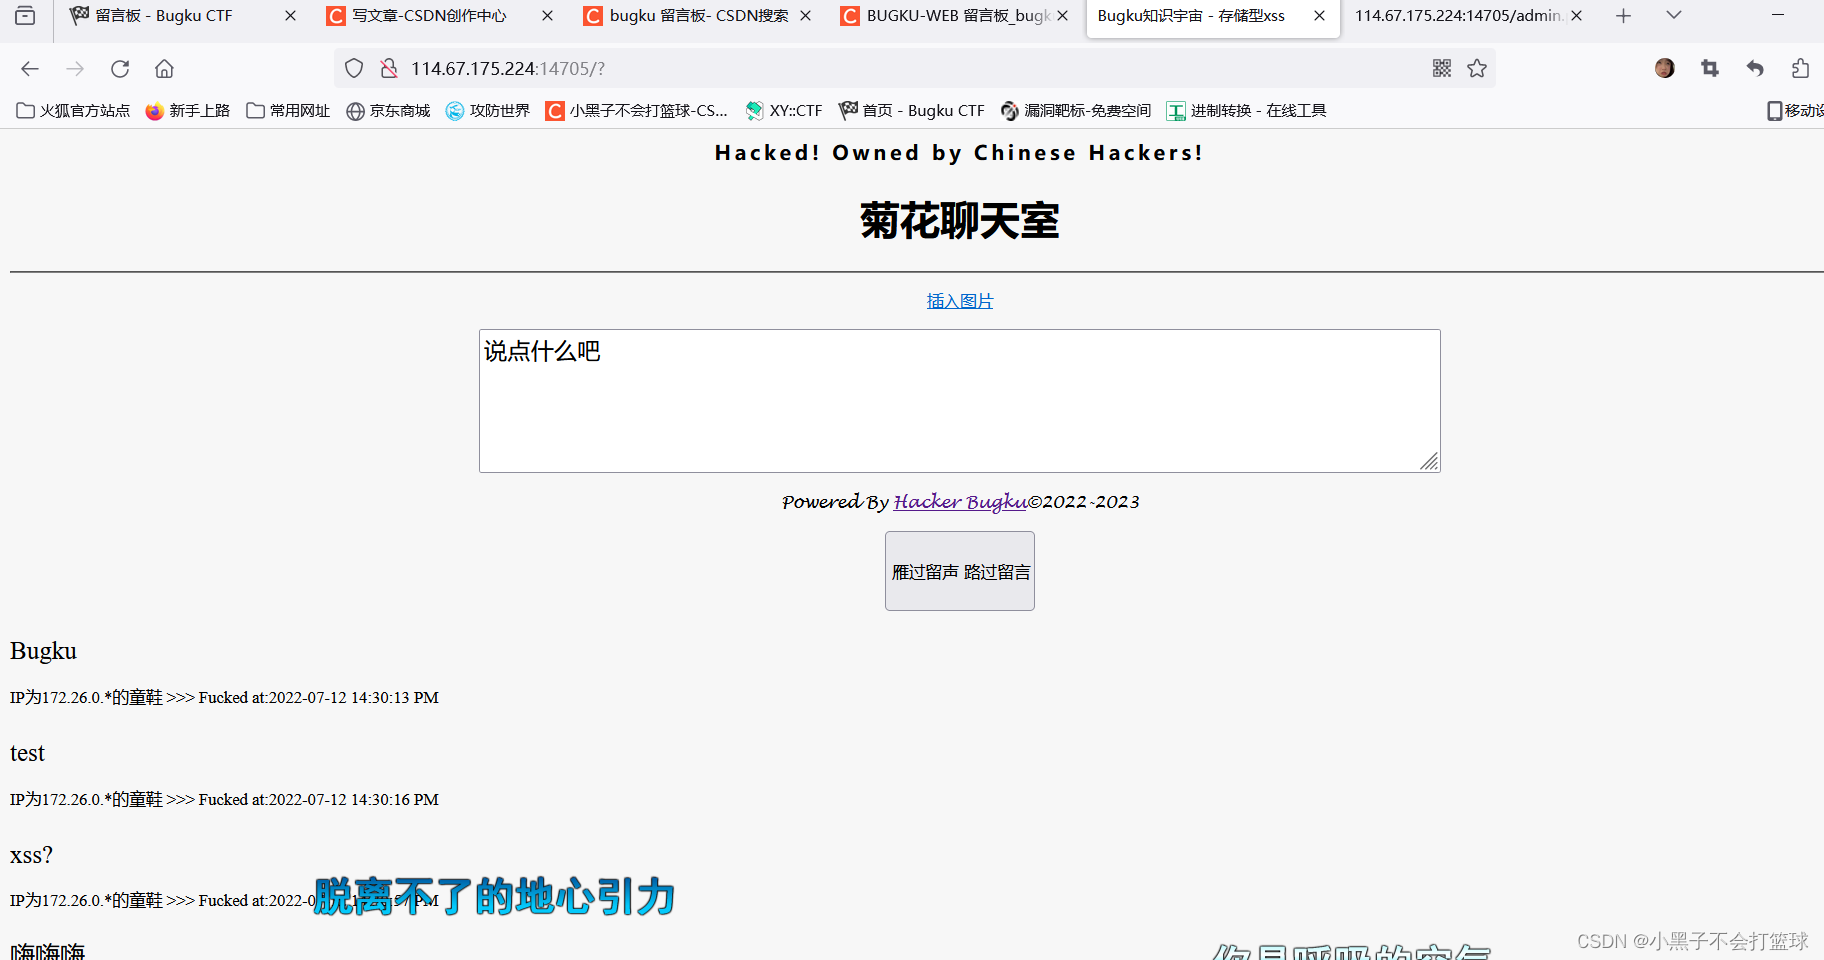Expand the list all tabs chevron
Screen dimensions: 1824x960
coord(1674,15)
